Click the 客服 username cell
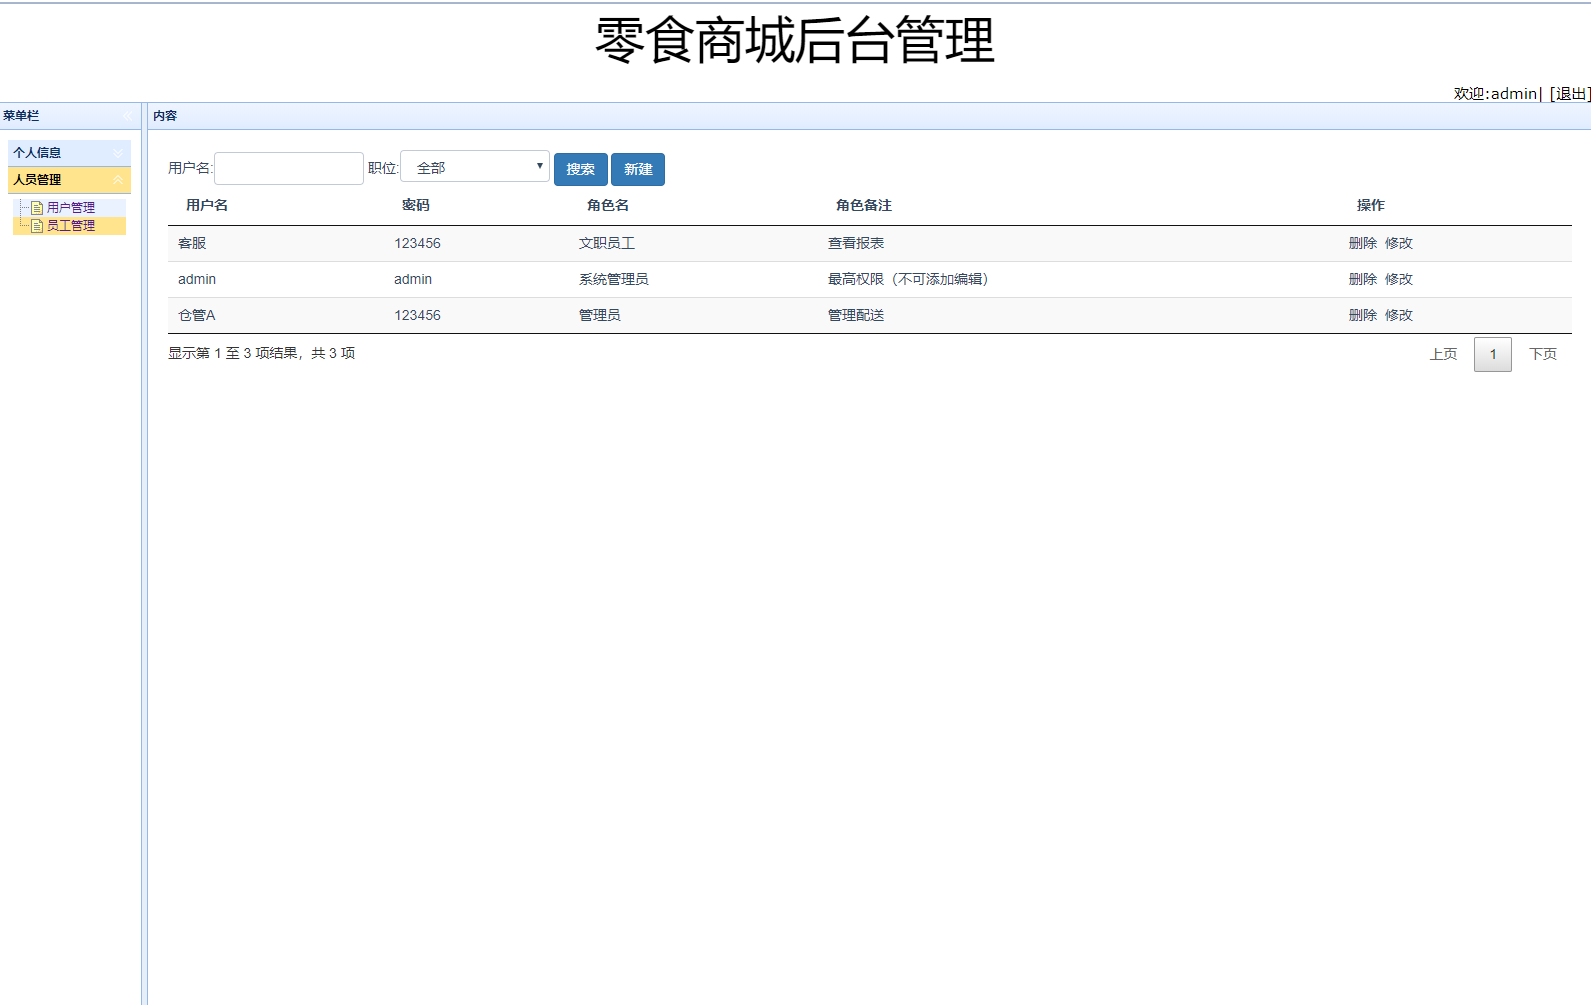Screen dimensions: 1591x1005 coord(192,243)
